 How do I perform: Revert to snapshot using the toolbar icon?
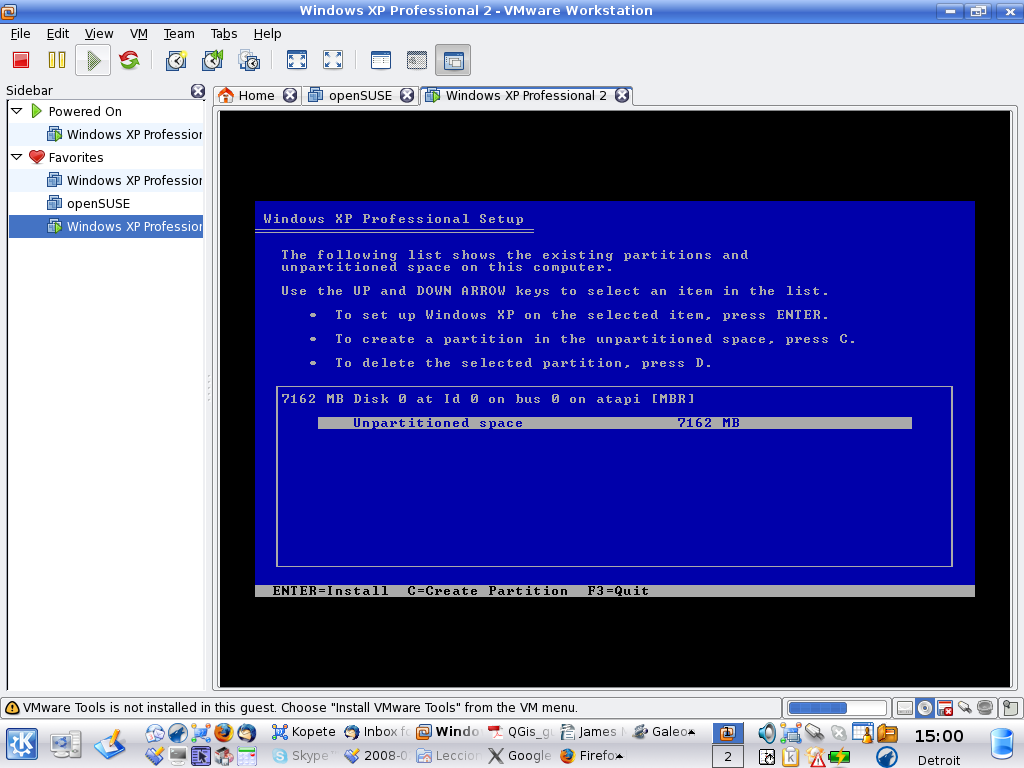pyautogui.click(x=212, y=60)
